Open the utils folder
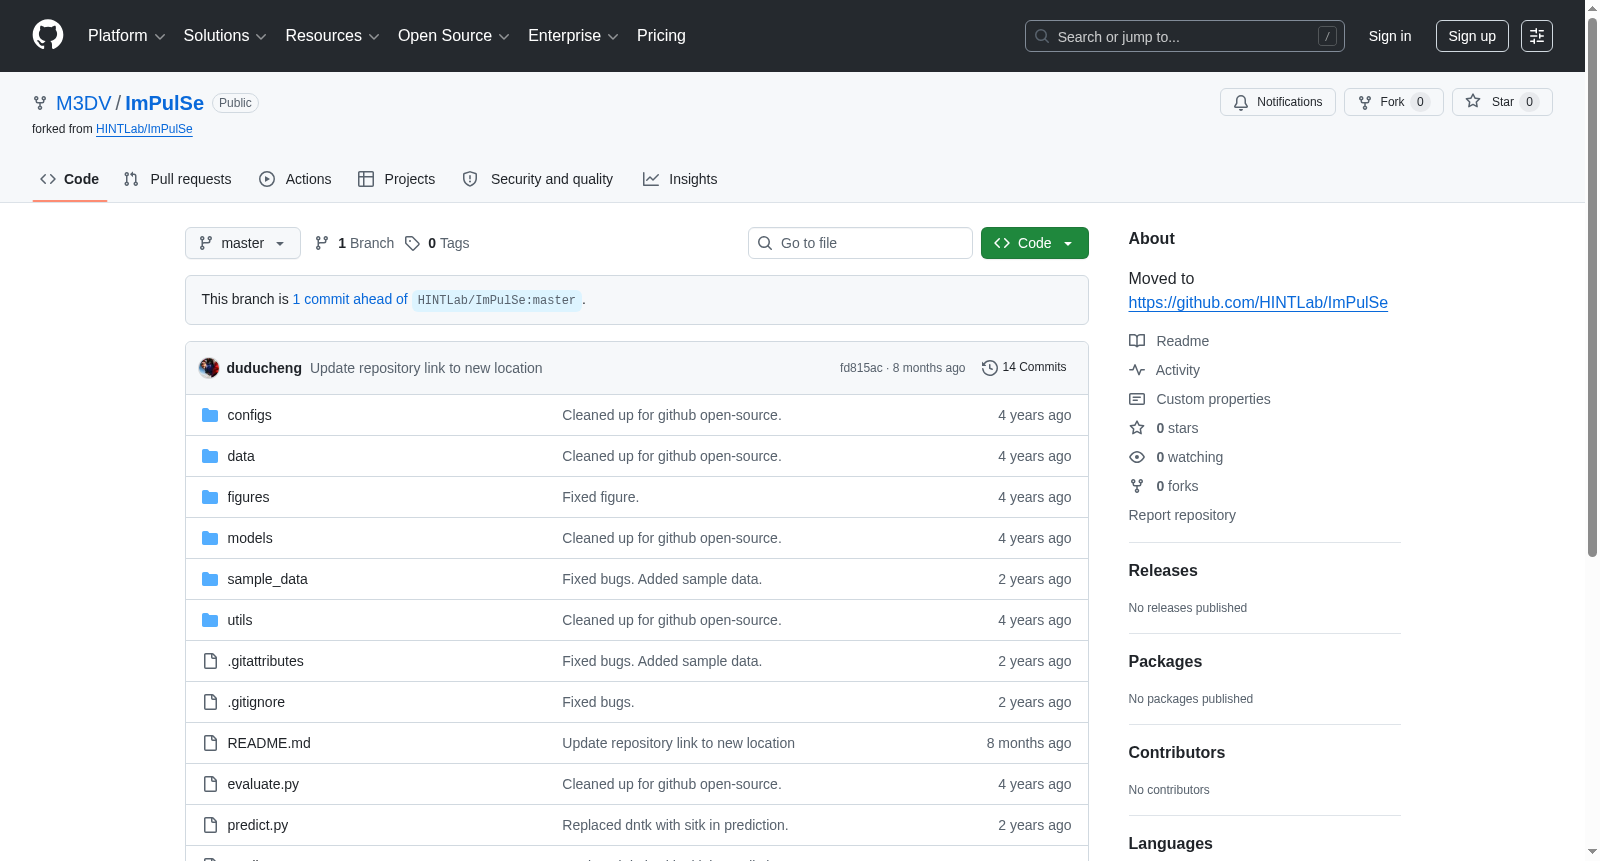Screen dimensions: 1600x861 240,620
